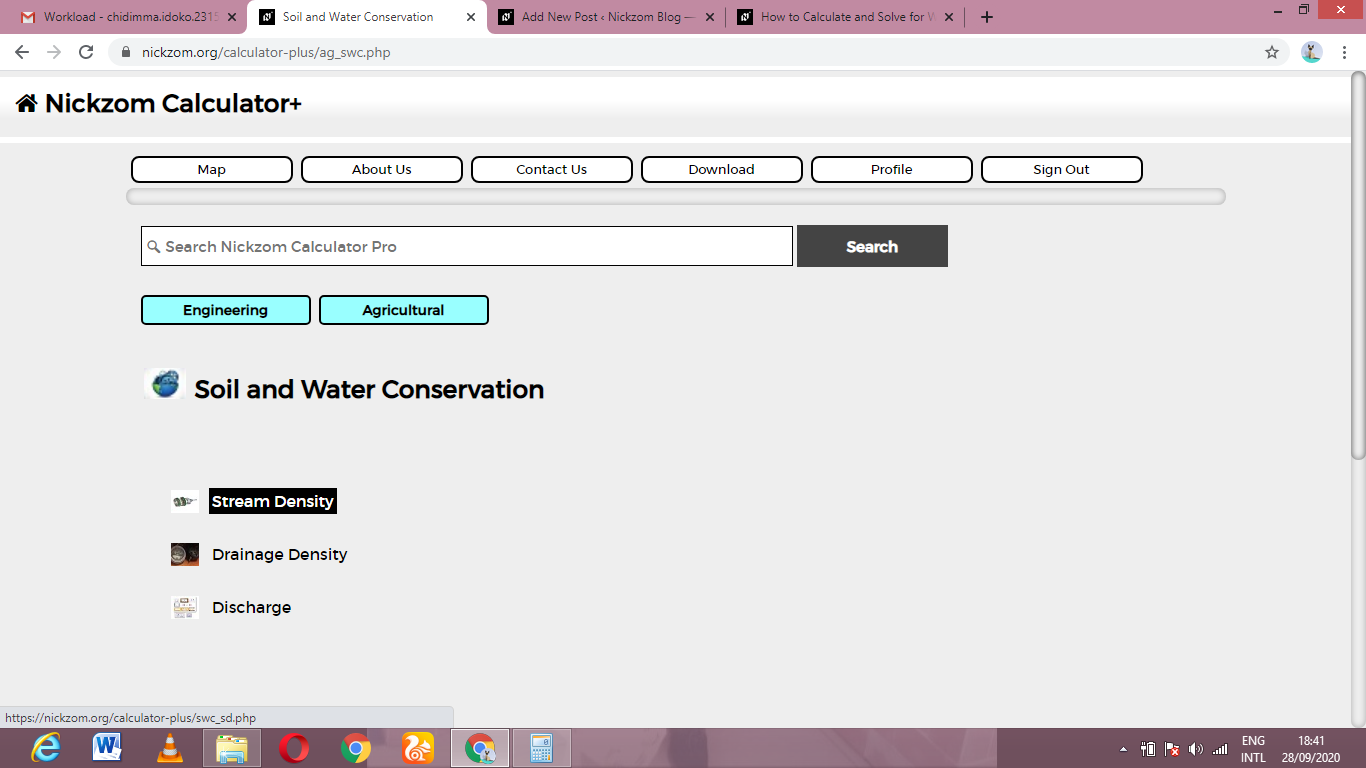Switch to Add New Post Nickzom Blog tab
This screenshot has width=1366, height=768.
pos(607,17)
